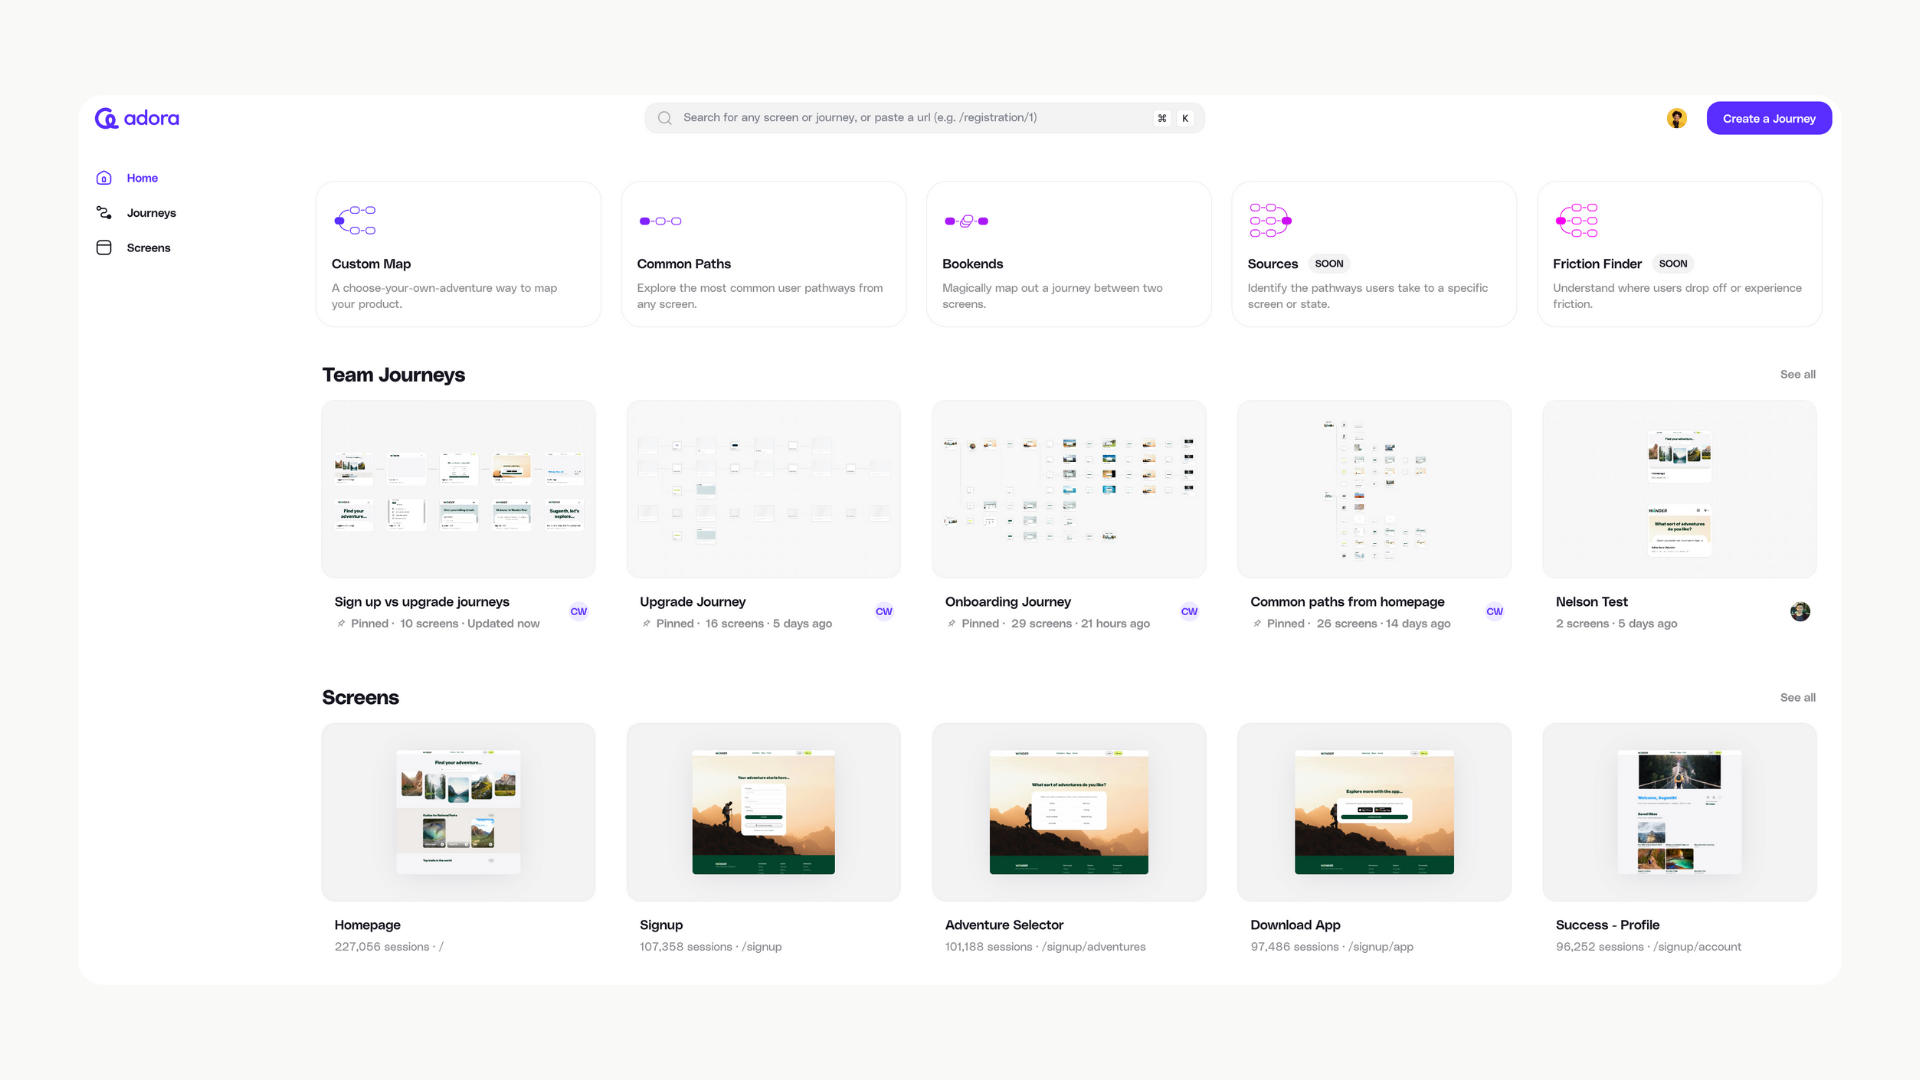Click the owner avatar on Nelson Test
The width and height of the screenshot is (1920, 1080).
1800,612
